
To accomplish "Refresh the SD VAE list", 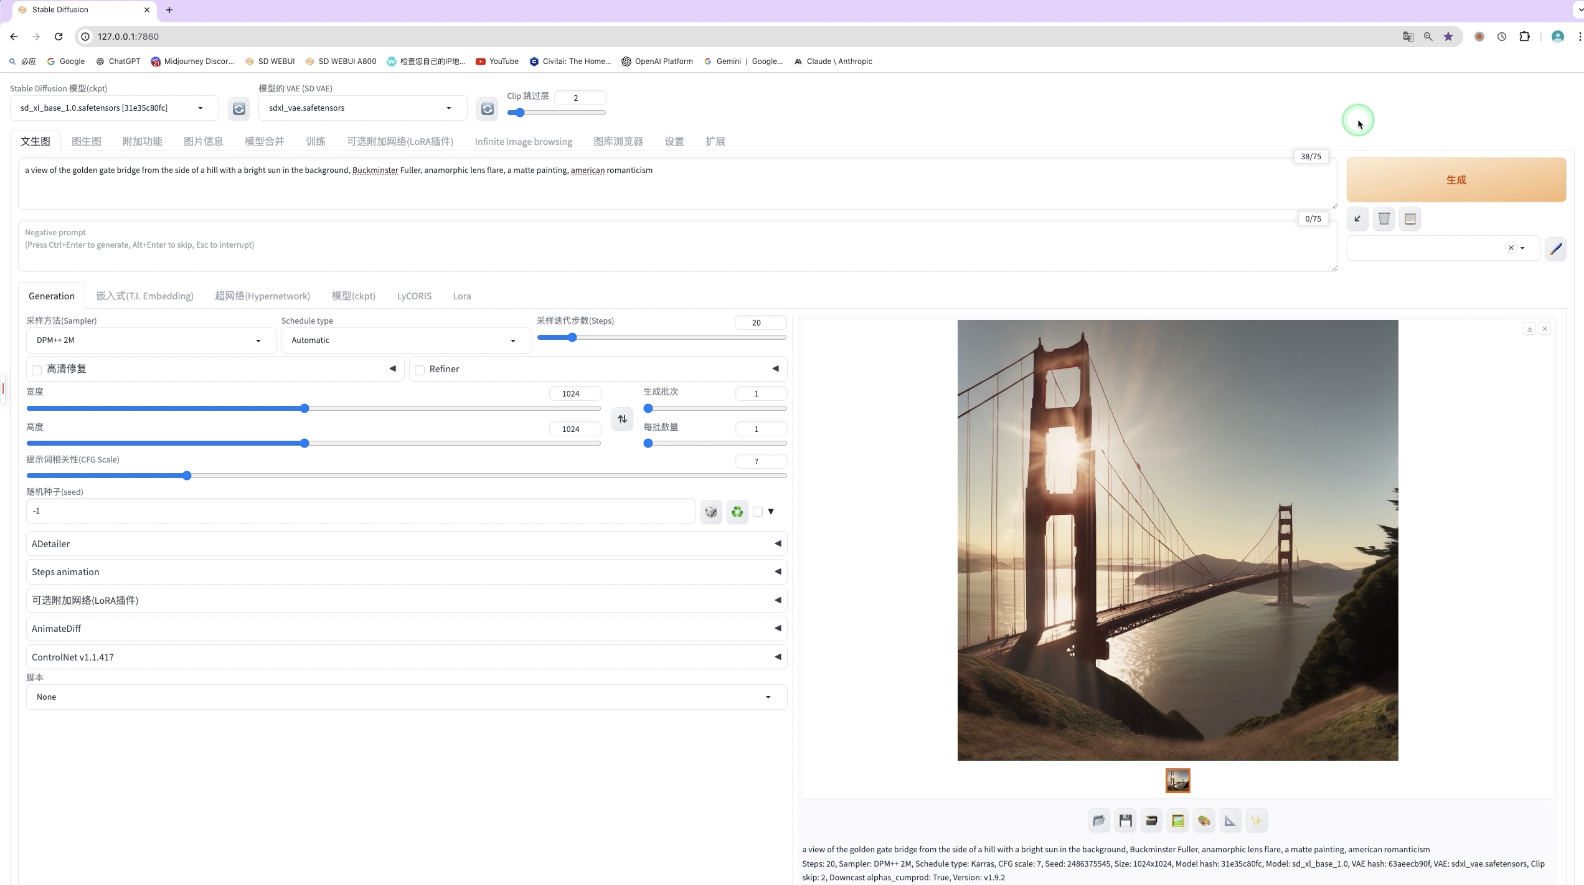I will pyautogui.click(x=487, y=108).
